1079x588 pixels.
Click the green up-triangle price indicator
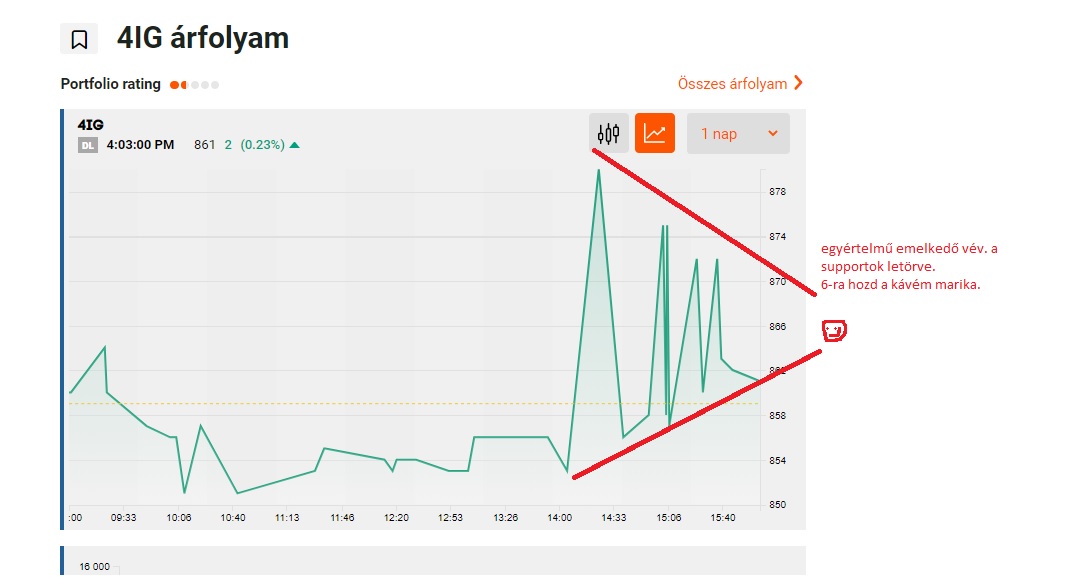[x=294, y=145]
